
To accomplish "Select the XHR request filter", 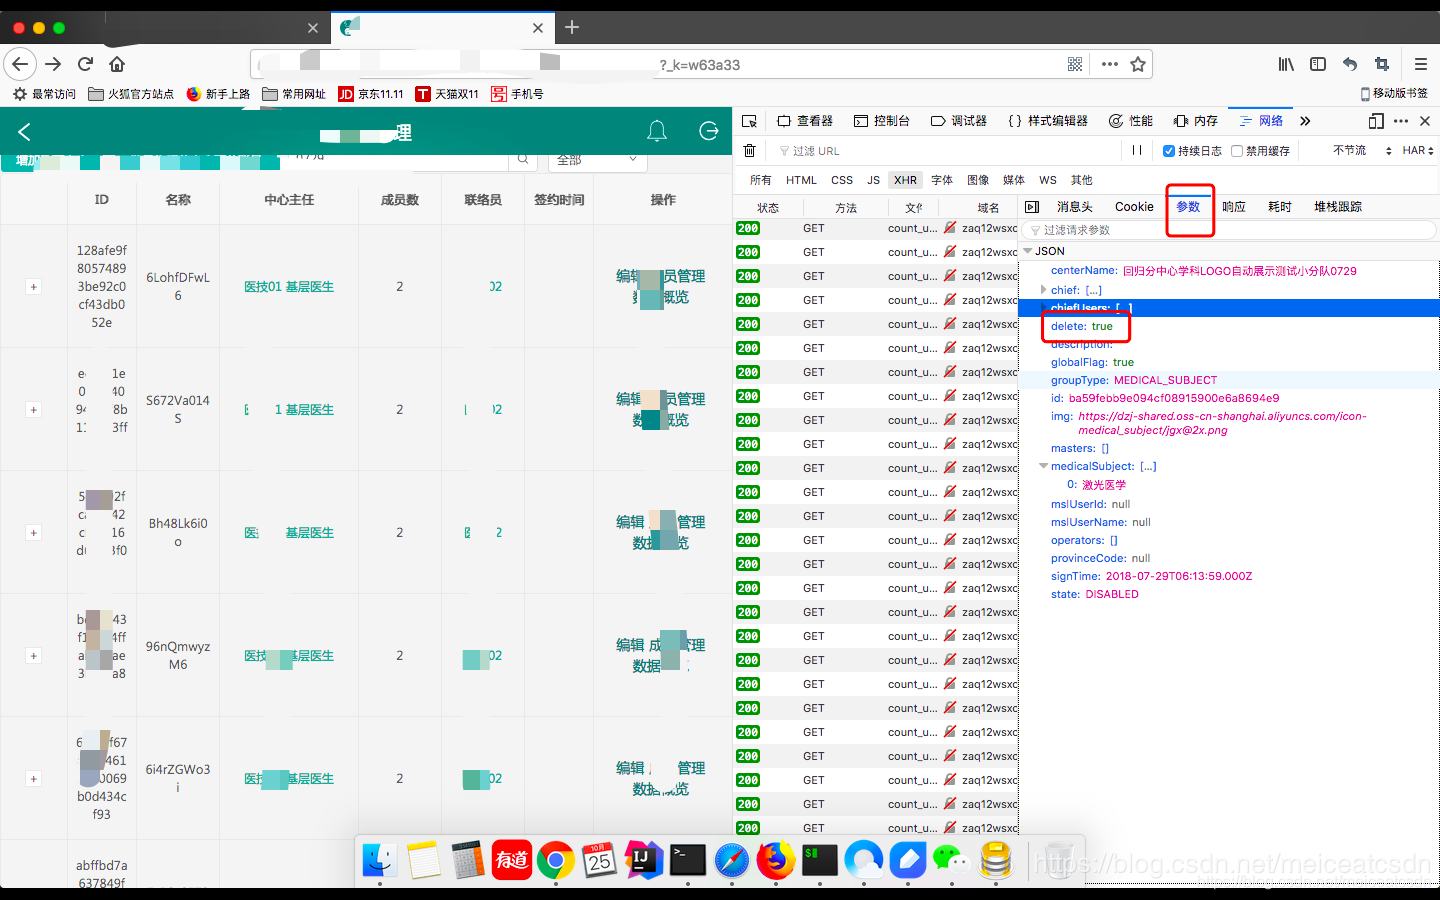I will click(905, 180).
